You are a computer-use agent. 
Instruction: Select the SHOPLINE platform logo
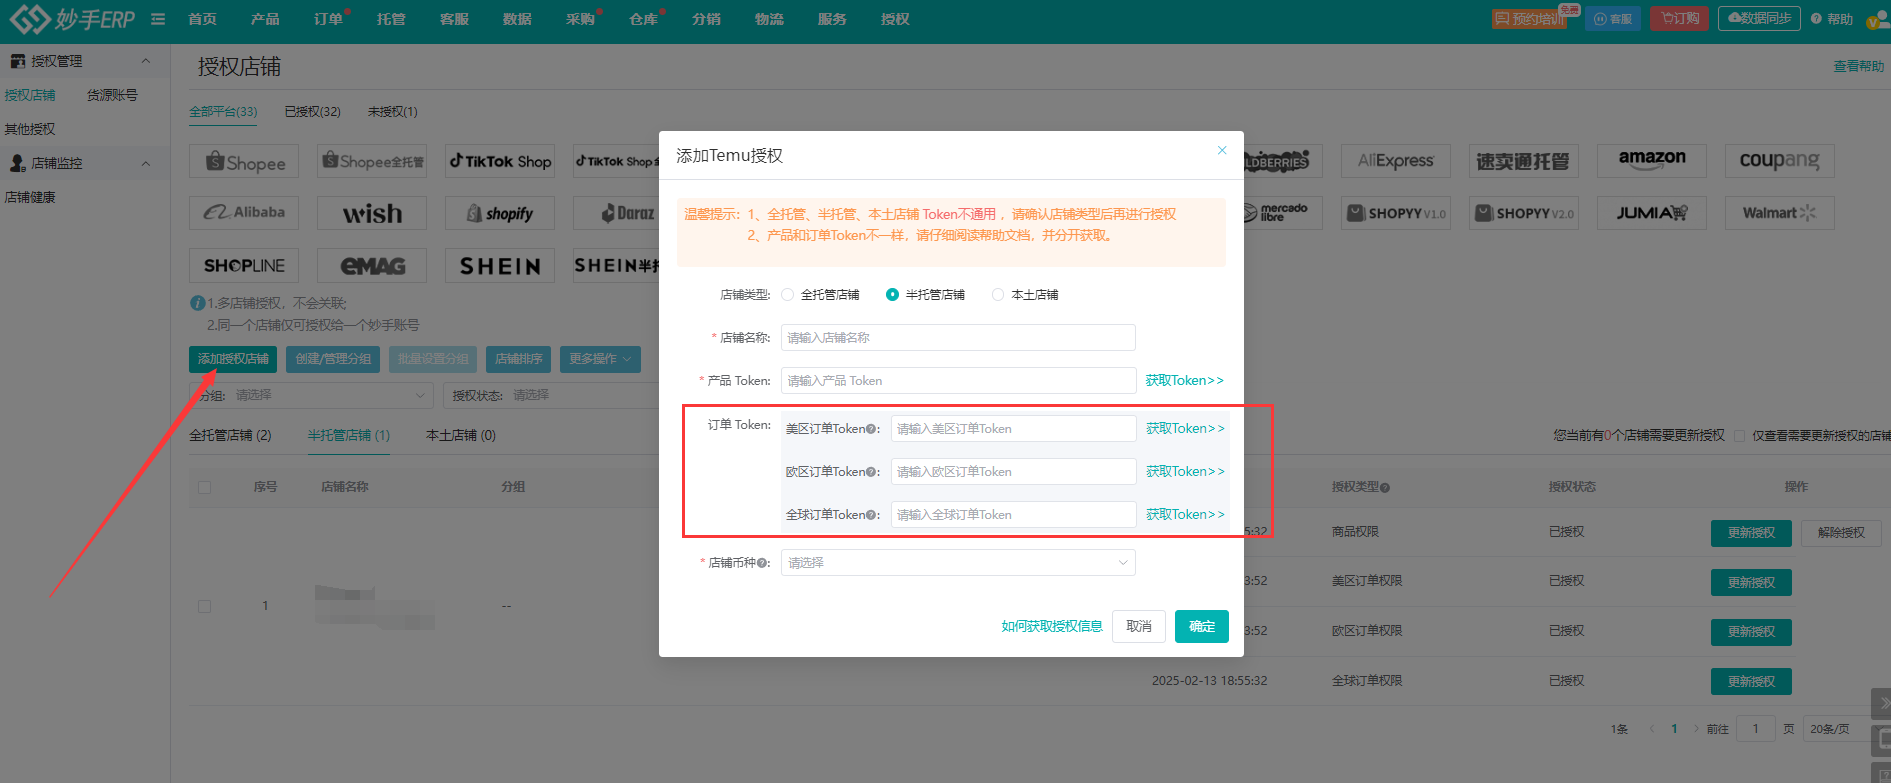click(x=244, y=265)
